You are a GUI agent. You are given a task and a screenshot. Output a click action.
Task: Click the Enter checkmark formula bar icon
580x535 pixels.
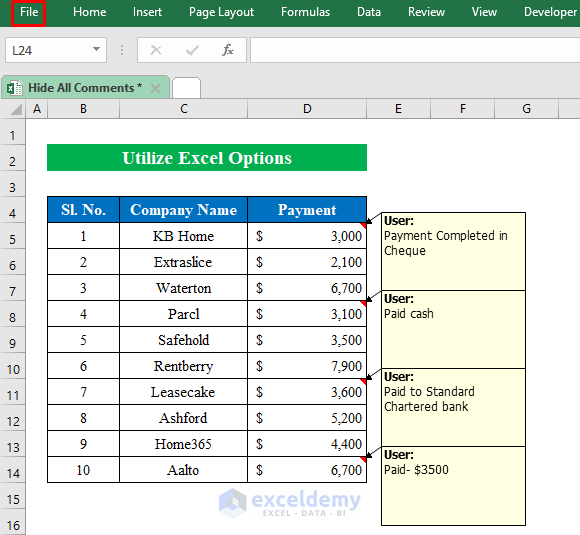click(x=192, y=50)
